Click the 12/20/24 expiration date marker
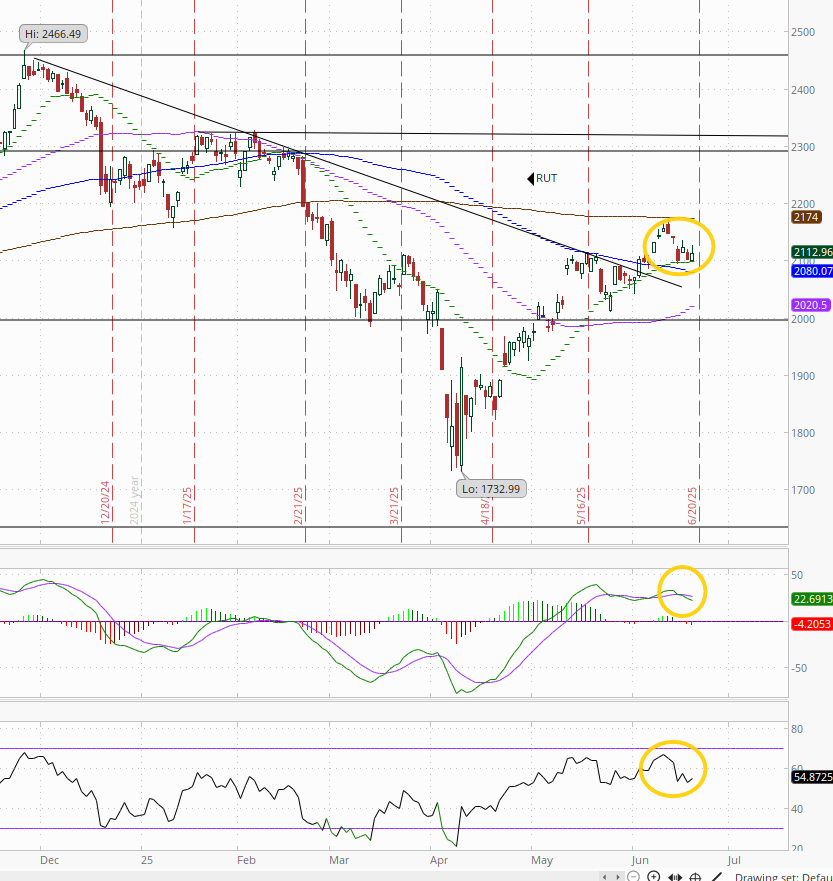 click(x=105, y=503)
